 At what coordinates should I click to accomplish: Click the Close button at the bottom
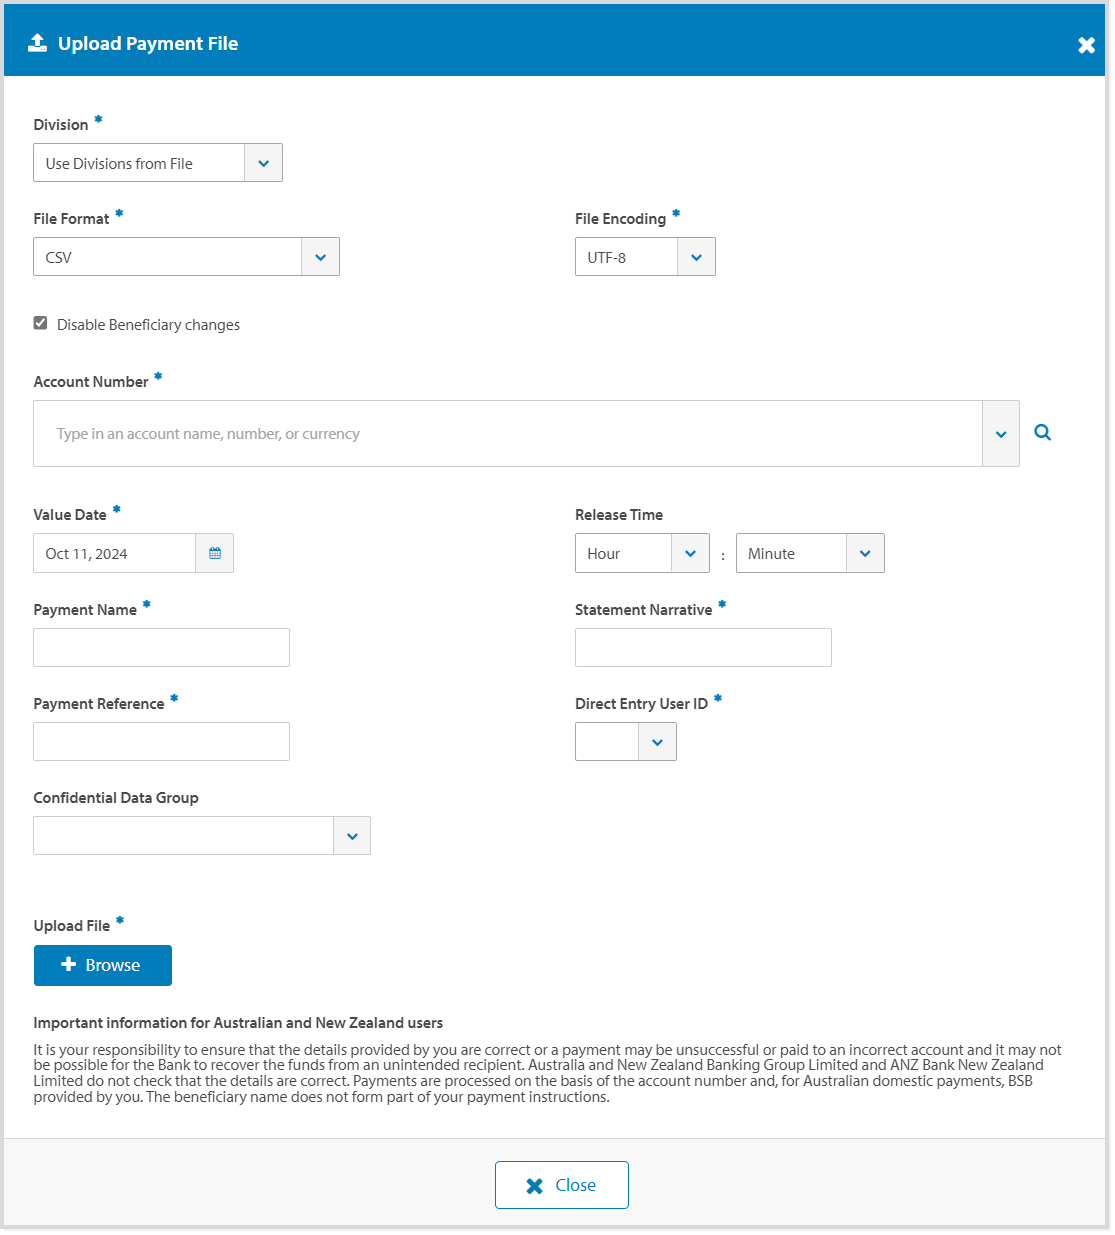coord(561,1184)
